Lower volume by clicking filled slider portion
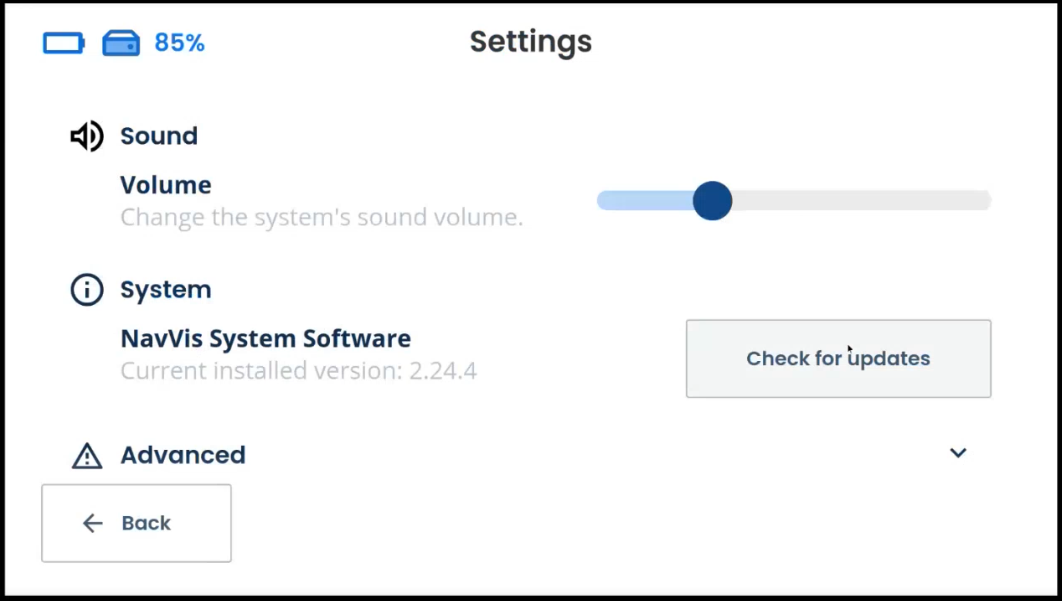Viewport: 1062px width, 601px height. 643,201
